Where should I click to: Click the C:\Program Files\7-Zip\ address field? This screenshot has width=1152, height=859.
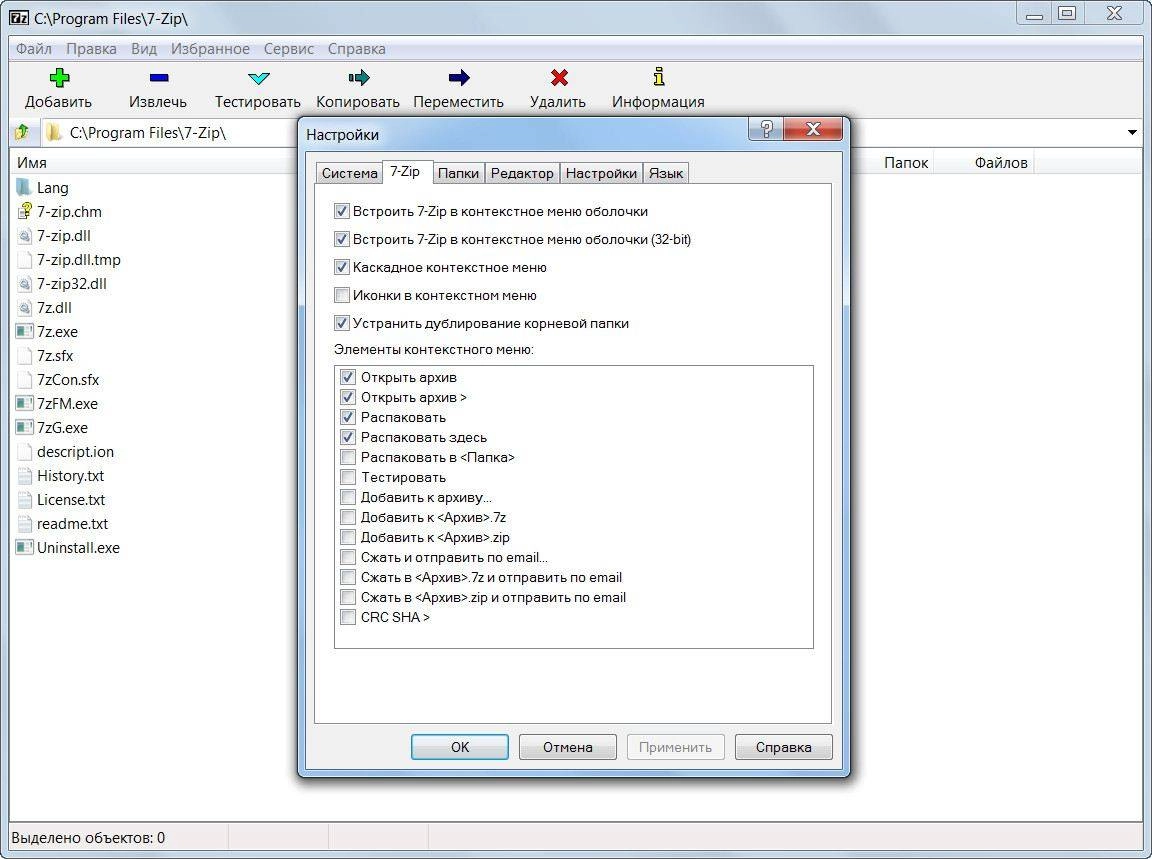coord(169,132)
